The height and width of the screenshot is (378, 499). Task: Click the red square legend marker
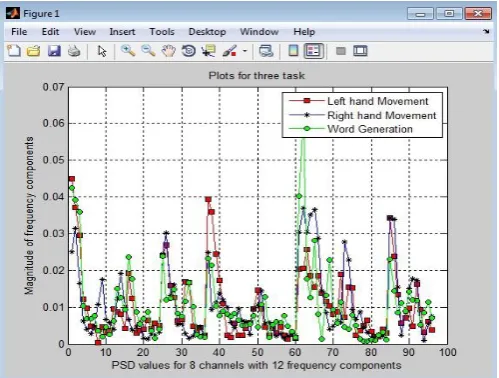coord(307,101)
